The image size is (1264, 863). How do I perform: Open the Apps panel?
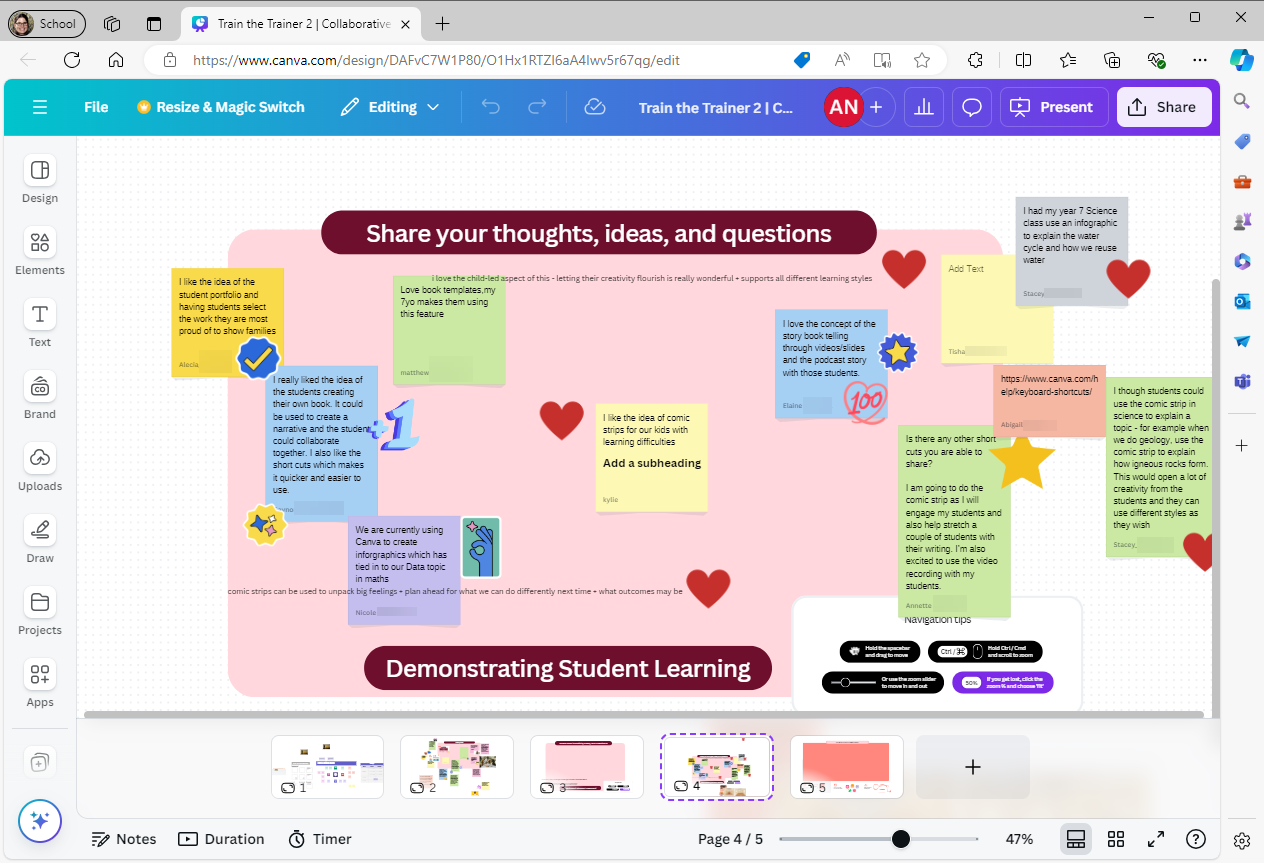[x=40, y=684]
